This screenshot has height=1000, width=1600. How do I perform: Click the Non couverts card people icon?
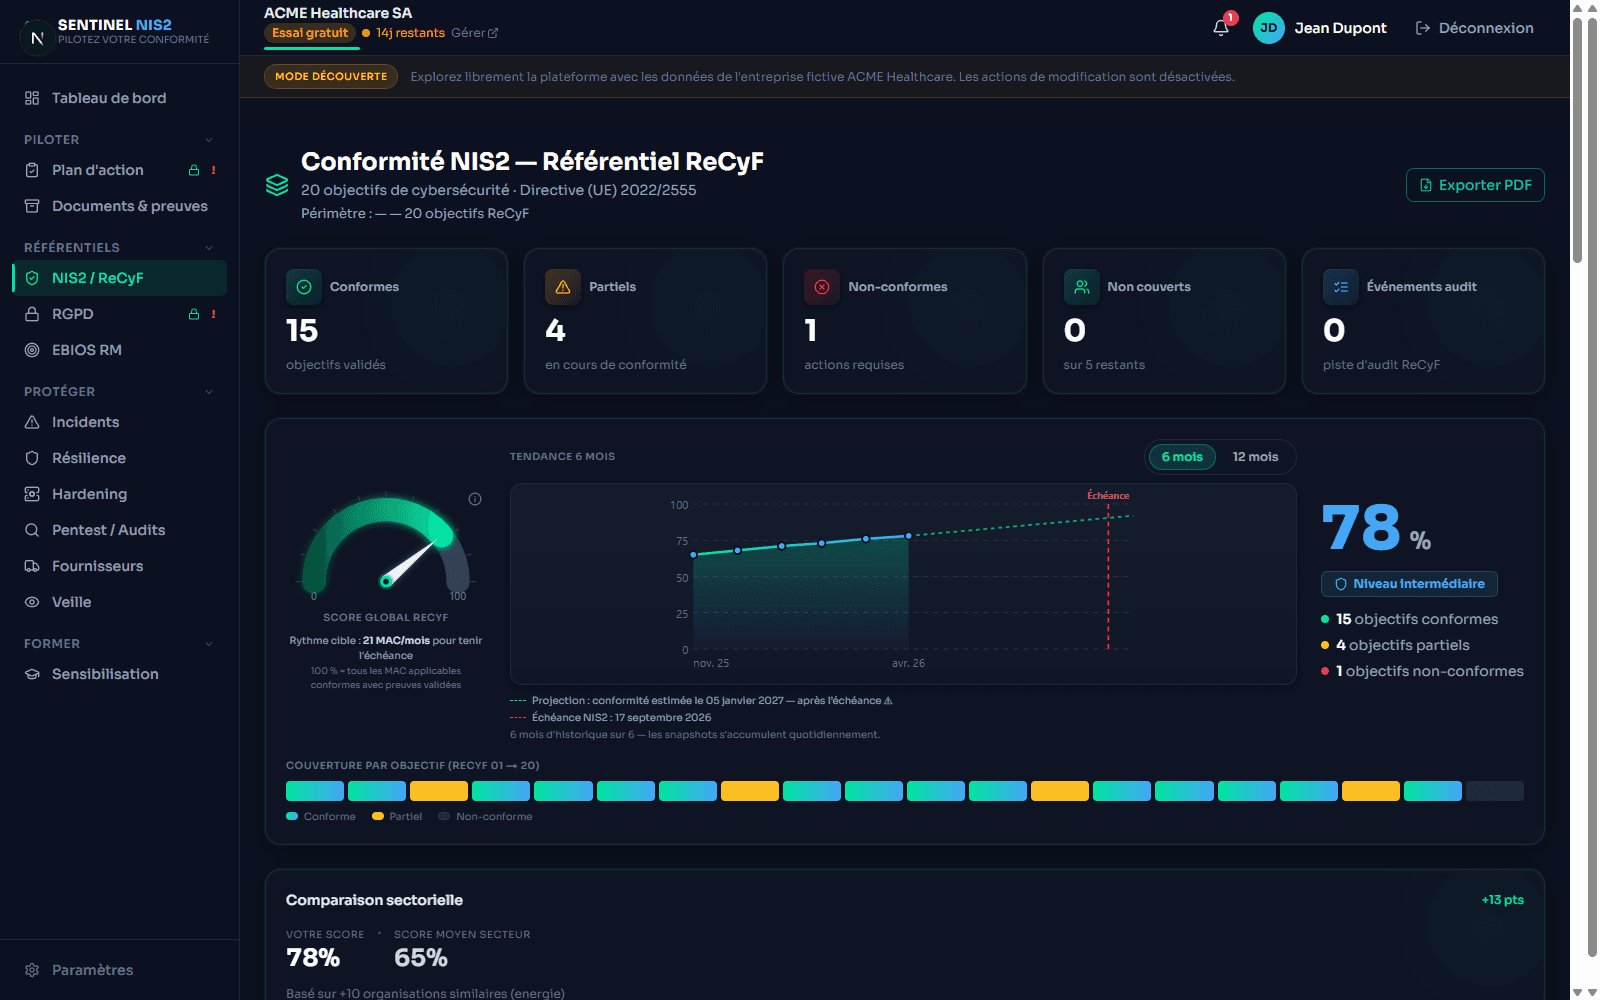tap(1081, 287)
